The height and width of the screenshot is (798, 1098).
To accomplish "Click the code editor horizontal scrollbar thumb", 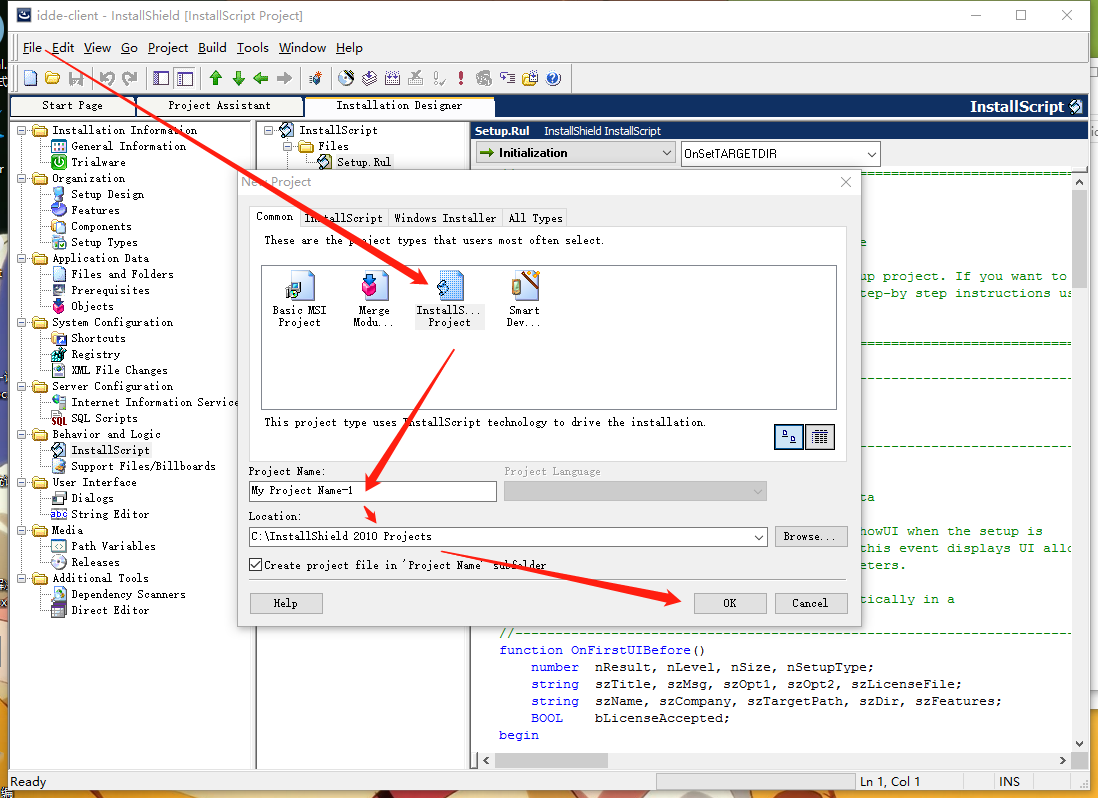I will [x=552, y=760].
